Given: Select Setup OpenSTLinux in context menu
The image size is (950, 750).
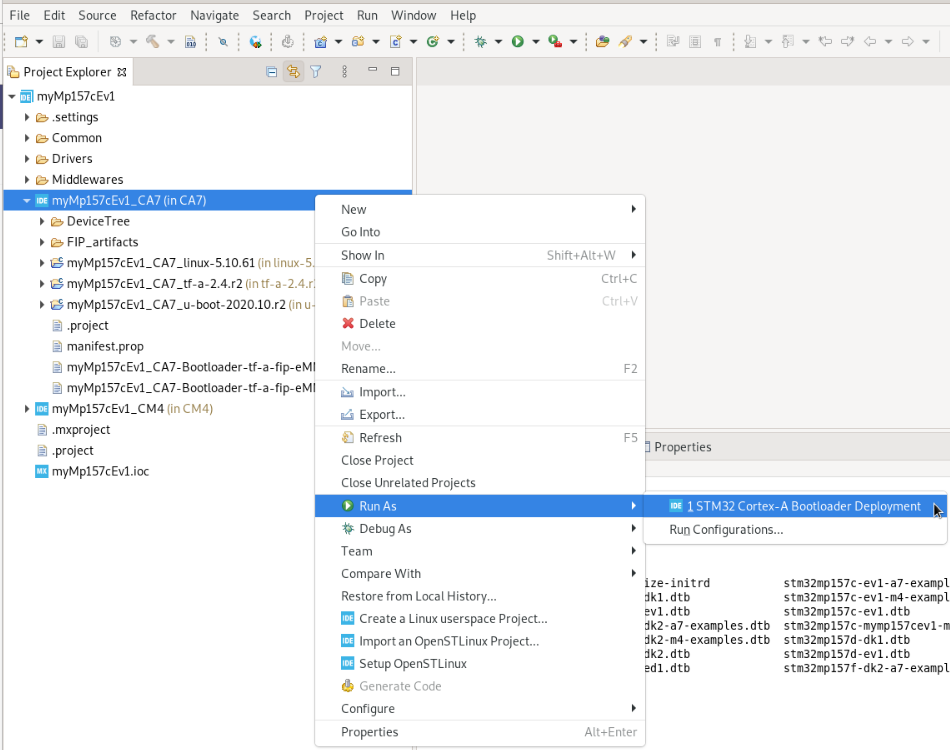Looking at the screenshot, I should [480, 663].
